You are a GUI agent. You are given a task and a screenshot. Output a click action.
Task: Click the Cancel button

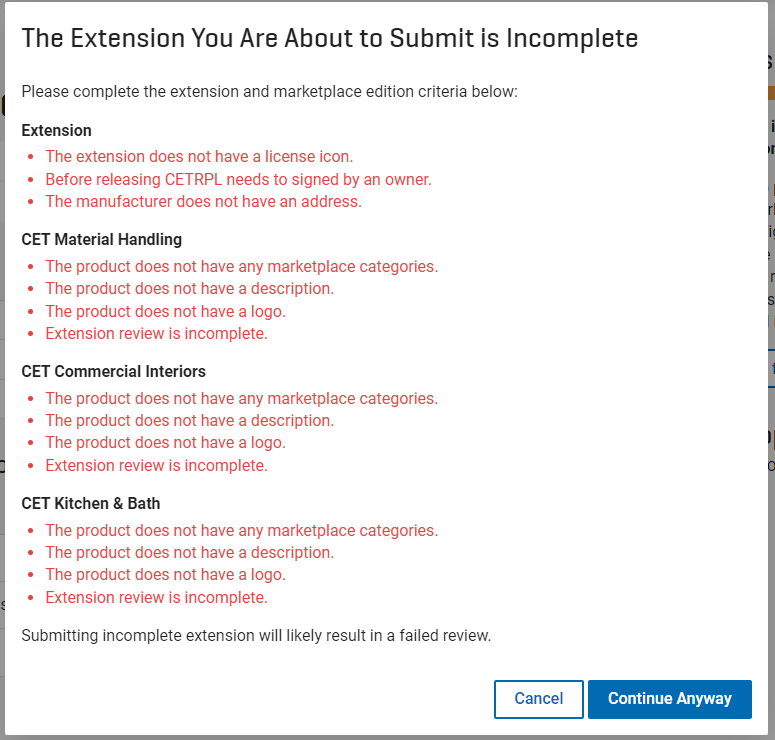pos(538,699)
